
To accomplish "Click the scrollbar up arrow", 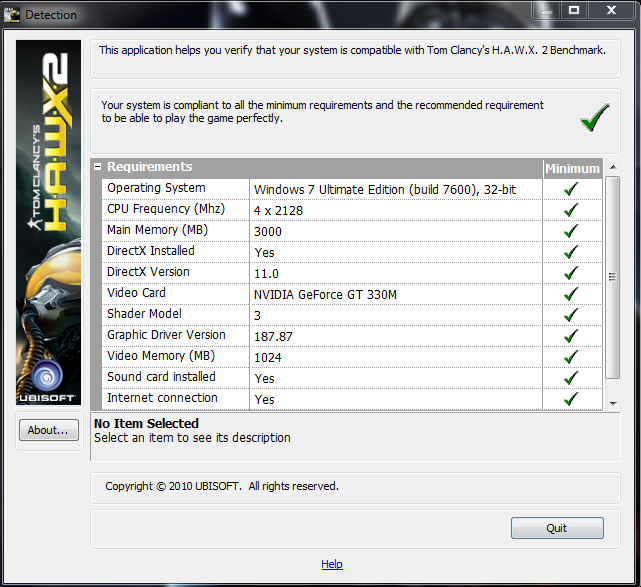I will point(613,167).
